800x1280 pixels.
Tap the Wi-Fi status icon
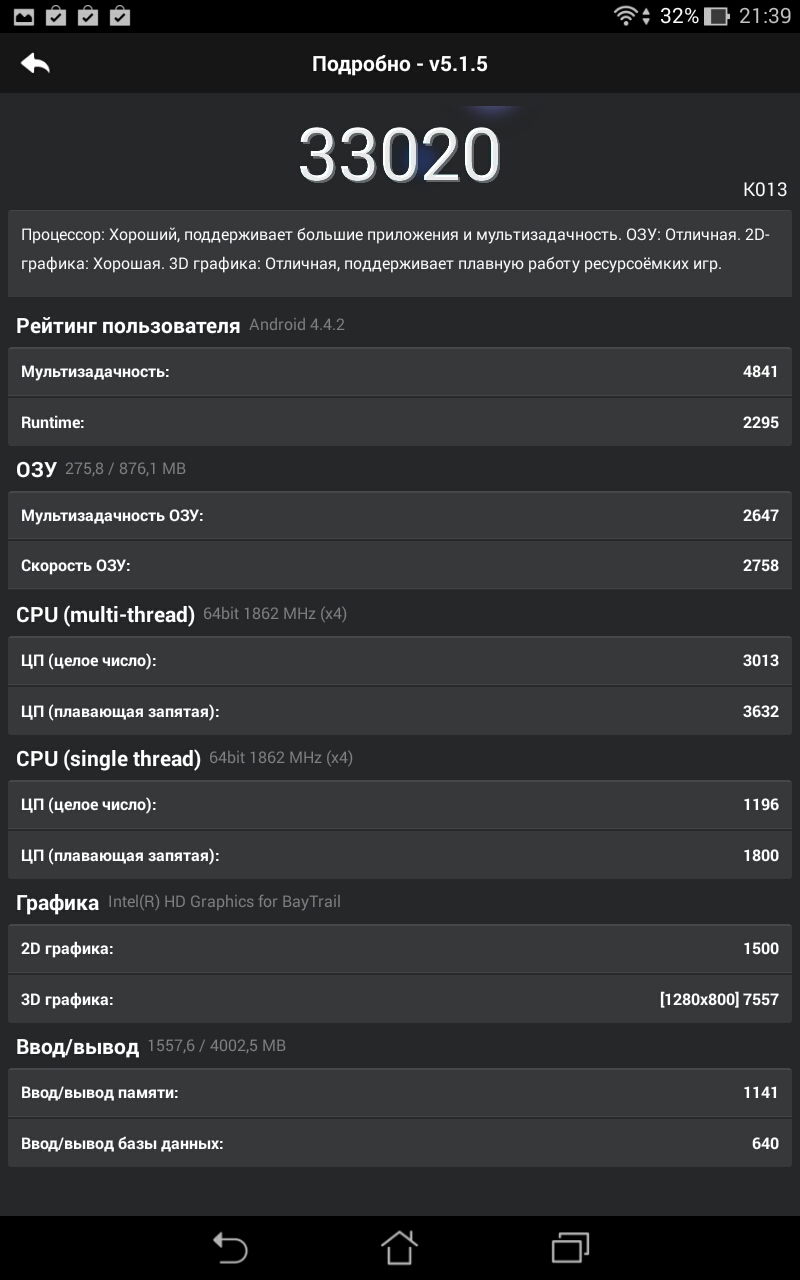[x=626, y=15]
